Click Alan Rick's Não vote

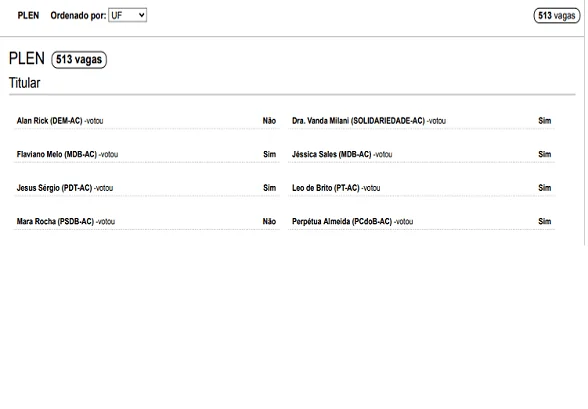(x=269, y=121)
